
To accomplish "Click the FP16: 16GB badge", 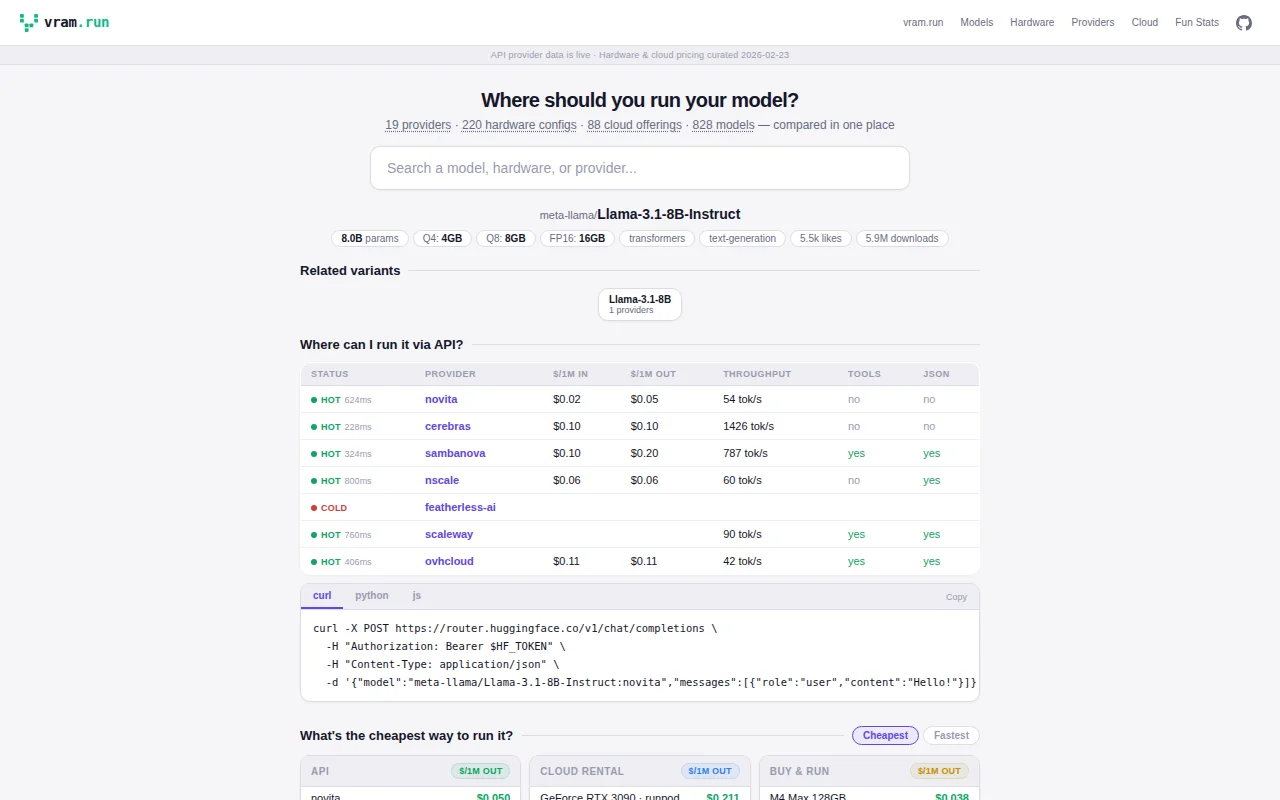I will (577, 238).
